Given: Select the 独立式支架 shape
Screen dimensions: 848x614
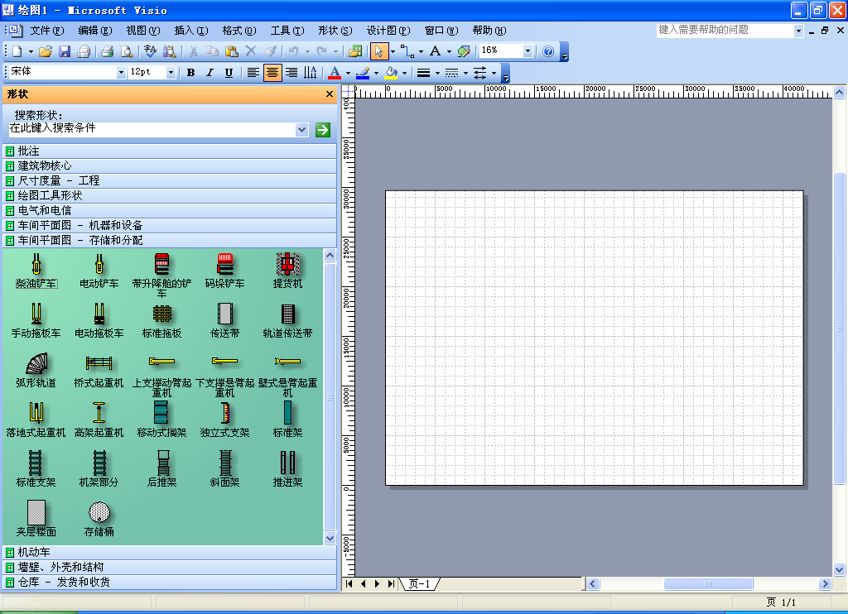Looking at the screenshot, I should (225, 420).
